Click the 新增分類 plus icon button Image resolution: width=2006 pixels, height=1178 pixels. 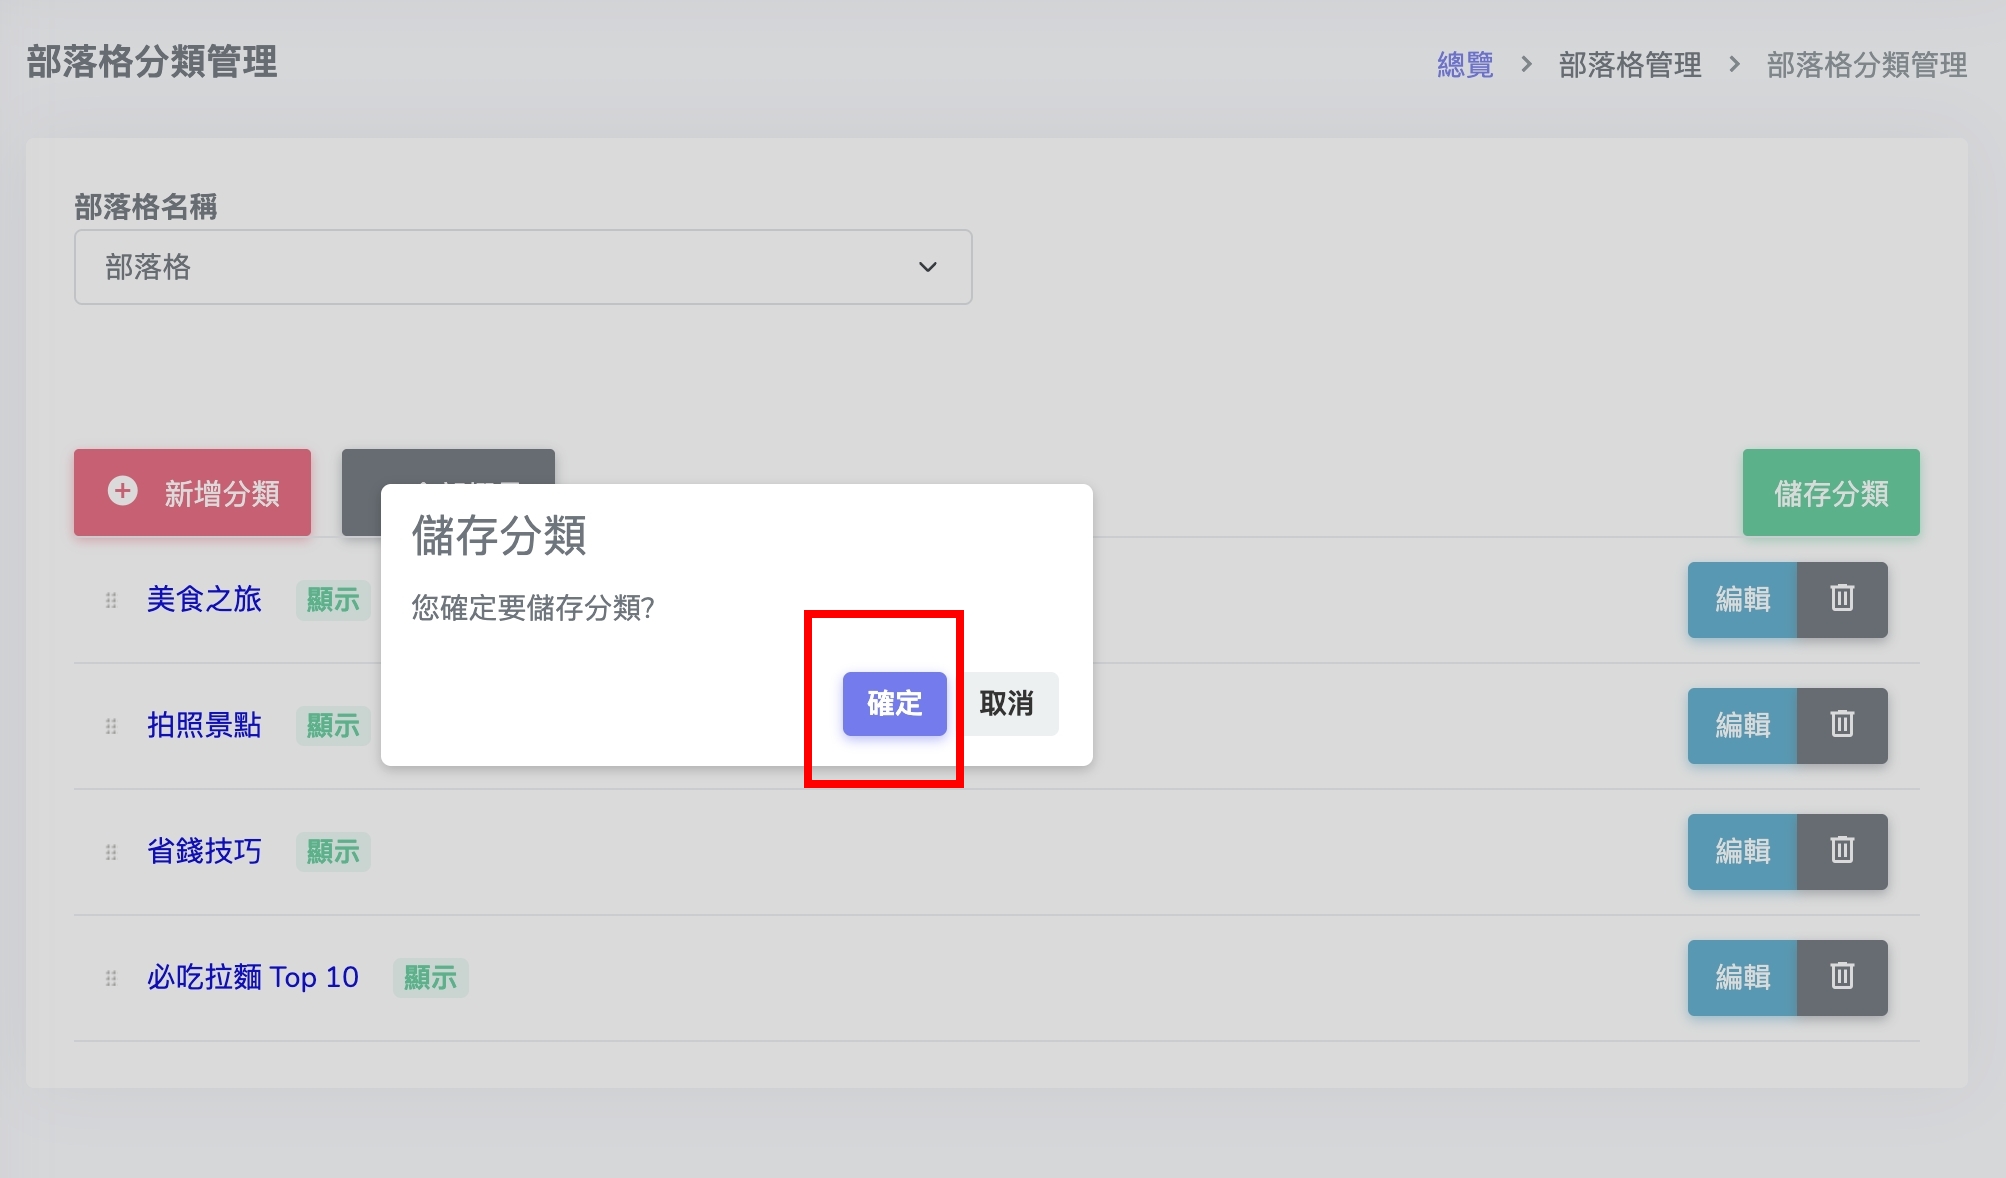192,493
